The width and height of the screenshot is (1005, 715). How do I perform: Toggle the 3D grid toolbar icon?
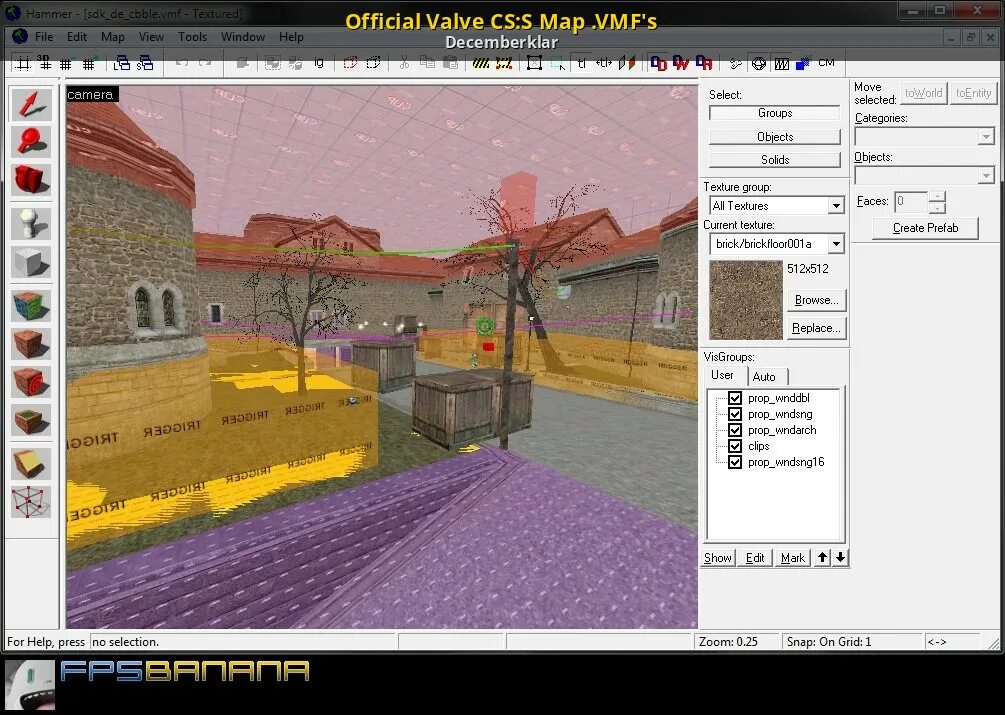(44, 63)
